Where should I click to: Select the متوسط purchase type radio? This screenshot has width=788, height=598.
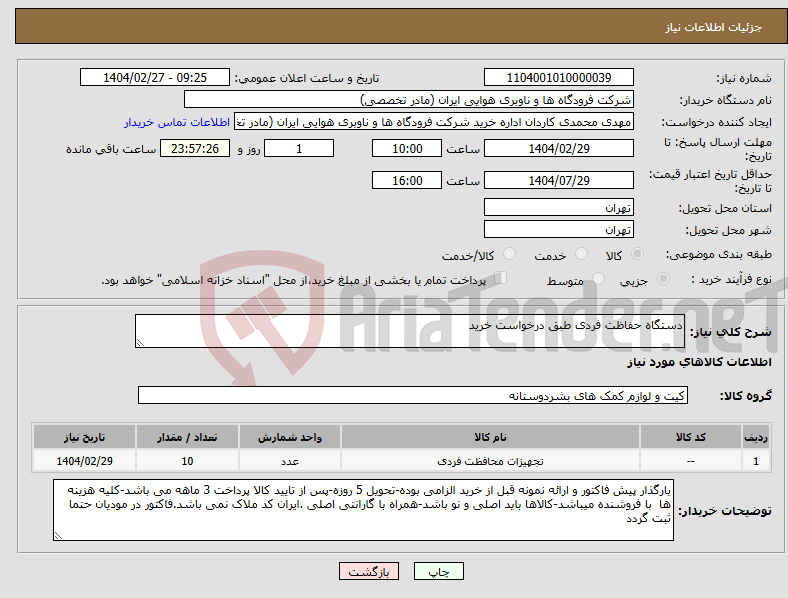pyautogui.click(x=599, y=279)
